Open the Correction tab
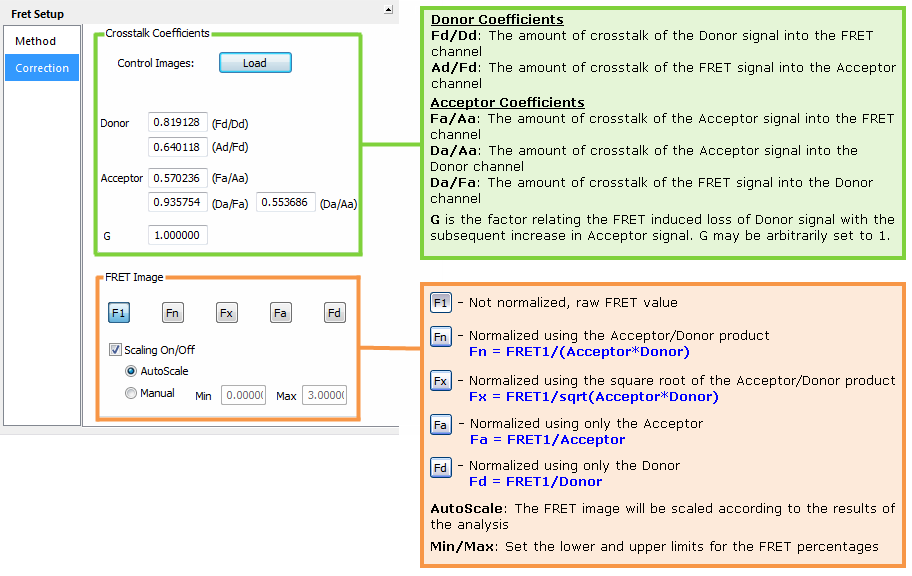912x576 pixels. tap(42, 68)
